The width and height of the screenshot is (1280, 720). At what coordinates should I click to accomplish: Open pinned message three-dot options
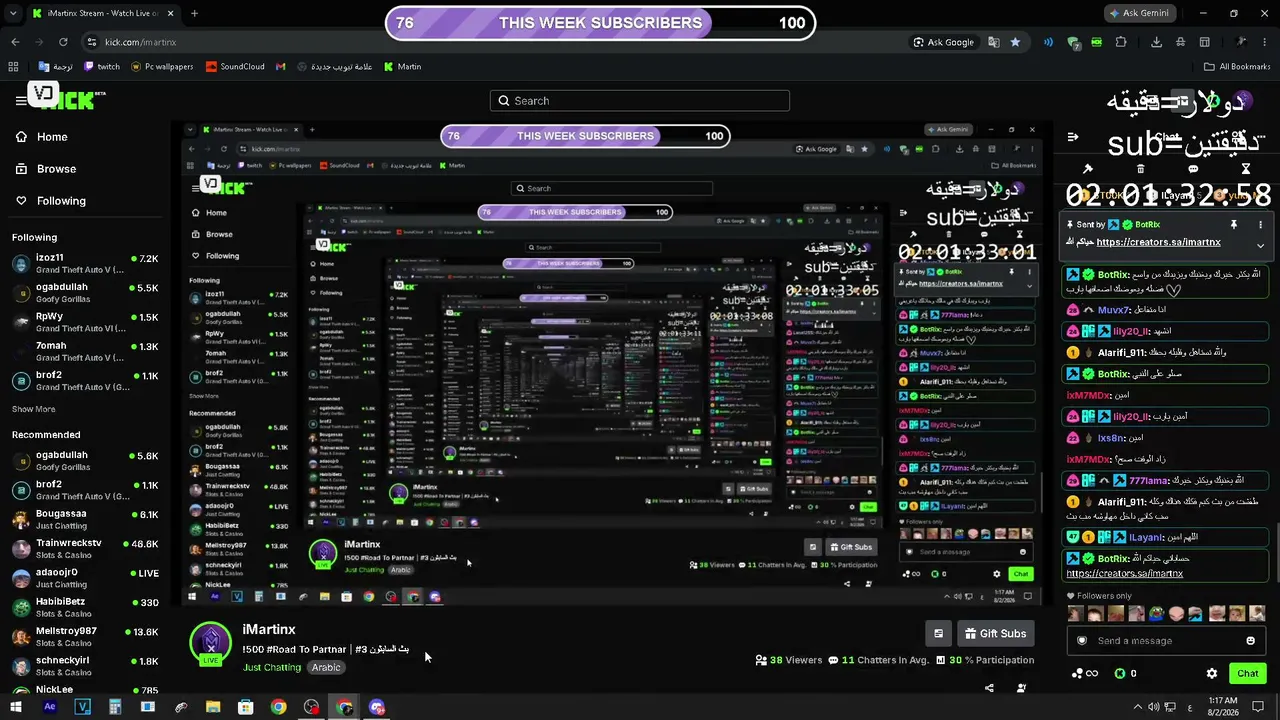click(x=1260, y=225)
